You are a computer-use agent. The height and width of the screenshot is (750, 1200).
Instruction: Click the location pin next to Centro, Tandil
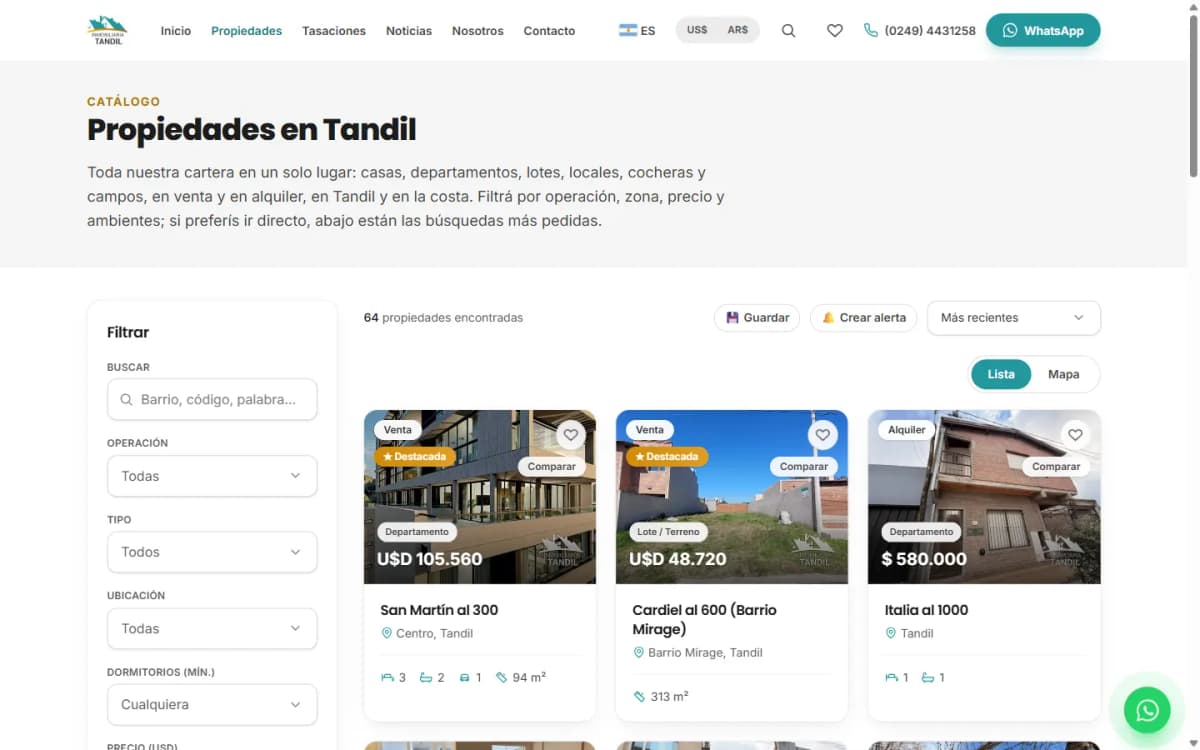pos(387,633)
